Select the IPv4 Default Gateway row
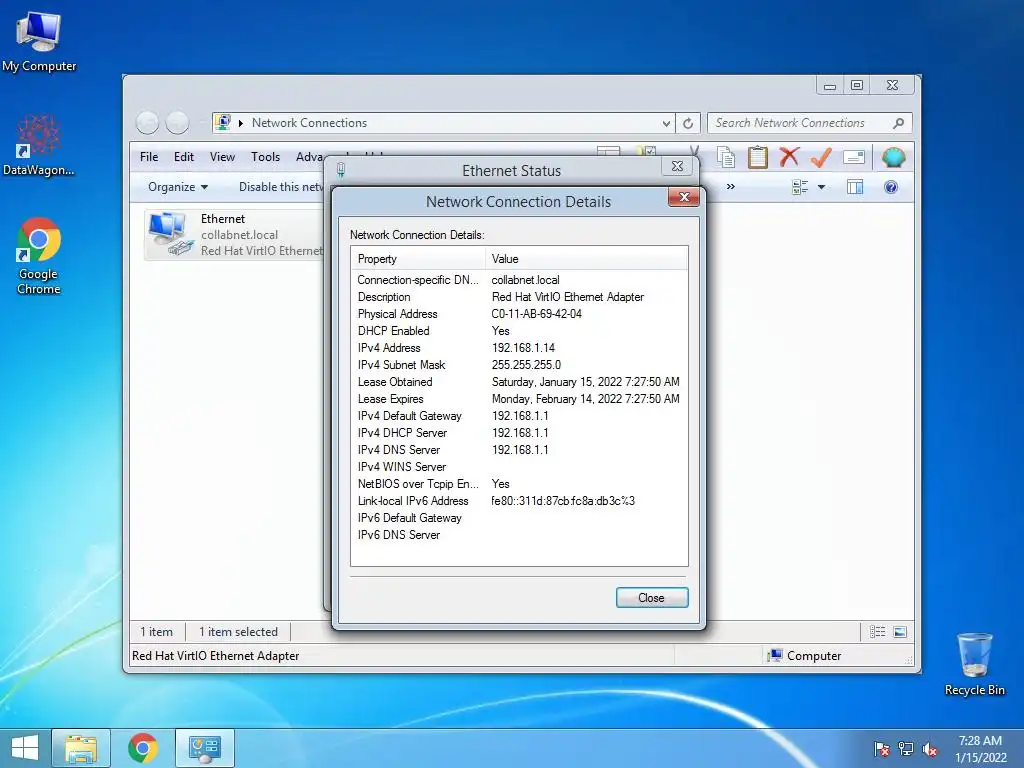The width and height of the screenshot is (1024, 768). click(x=519, y=416)
